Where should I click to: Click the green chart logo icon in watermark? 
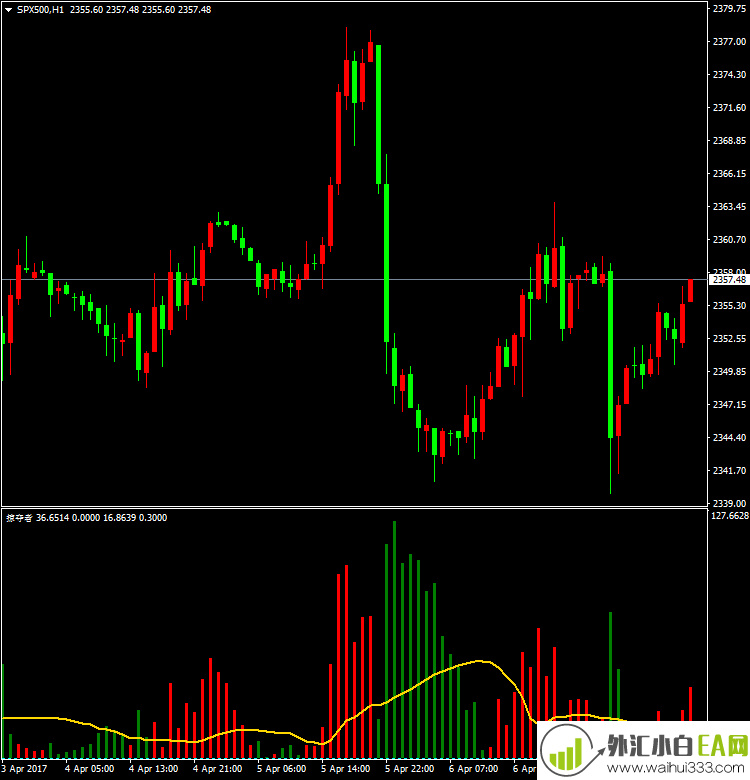pyautogui.click(x=567, y=749)
